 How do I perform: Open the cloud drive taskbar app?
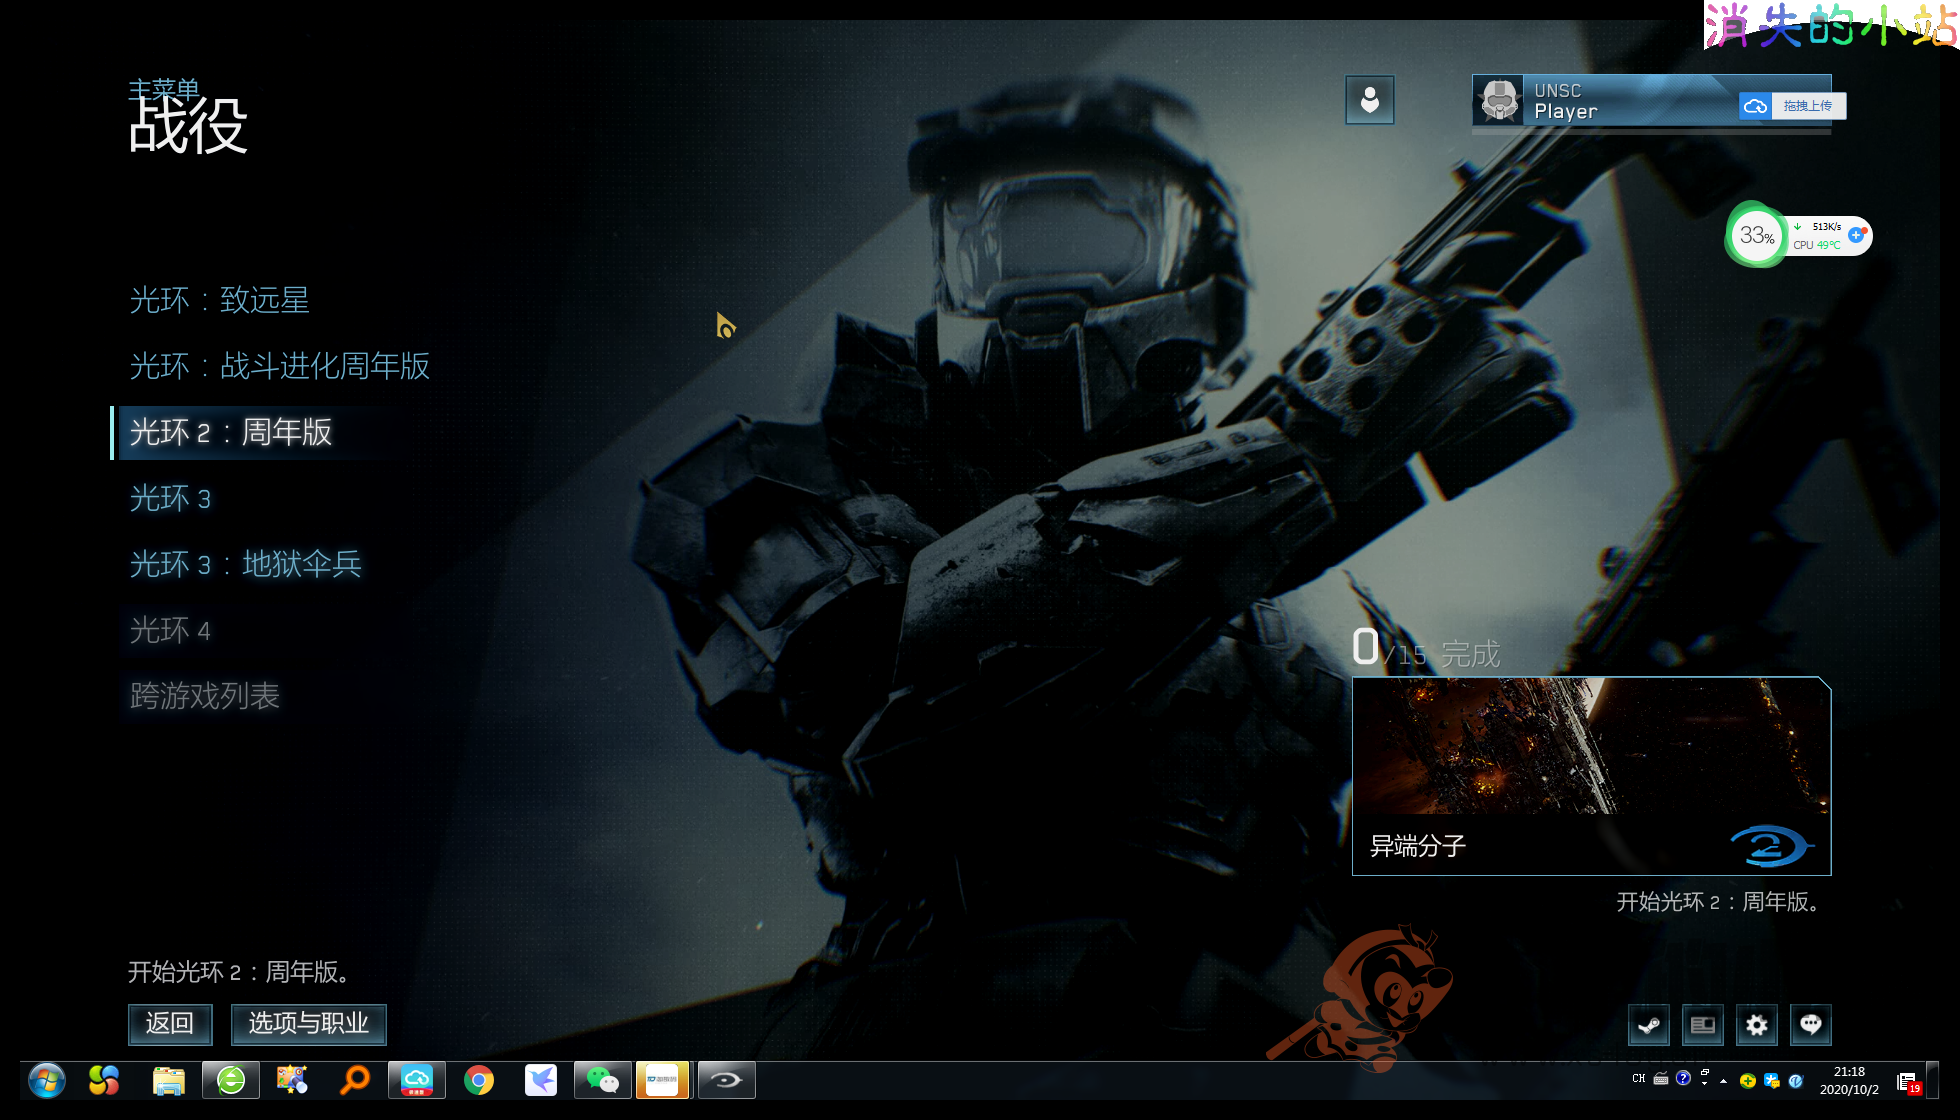click(416, 1080)
